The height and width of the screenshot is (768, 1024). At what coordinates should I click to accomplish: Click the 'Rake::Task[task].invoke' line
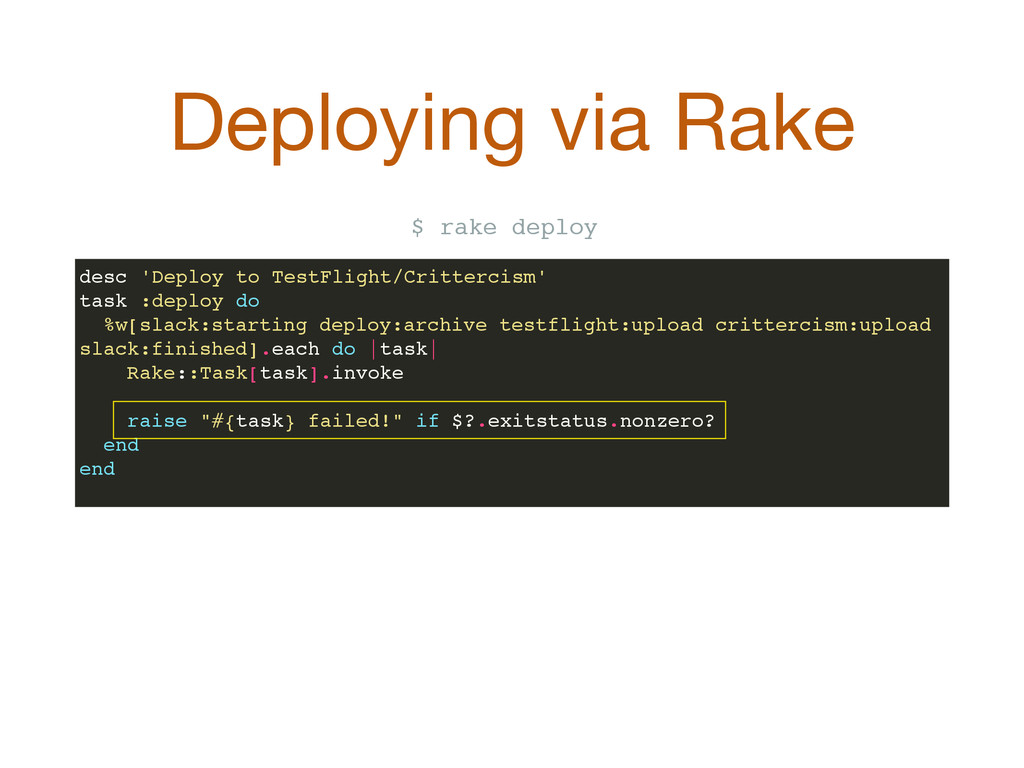[264, 373]
